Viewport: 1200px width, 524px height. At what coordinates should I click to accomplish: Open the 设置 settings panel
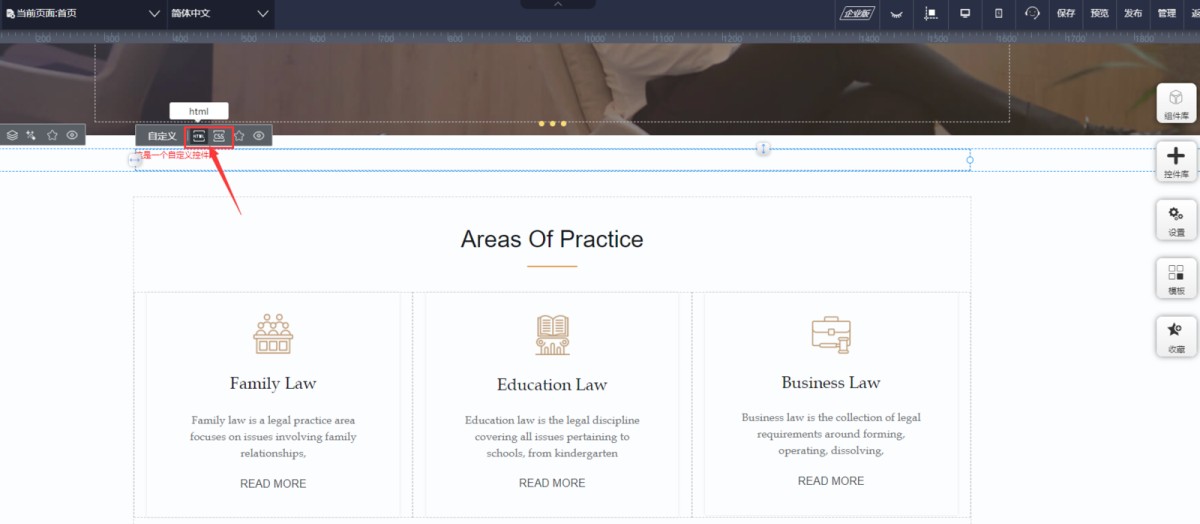coord(1176,220)
